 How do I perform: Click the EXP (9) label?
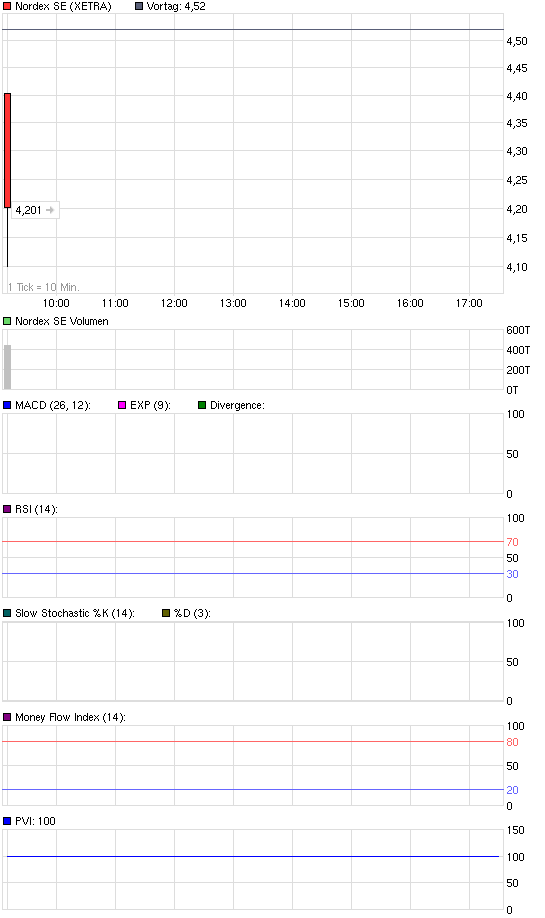click(x=150, y=405)
